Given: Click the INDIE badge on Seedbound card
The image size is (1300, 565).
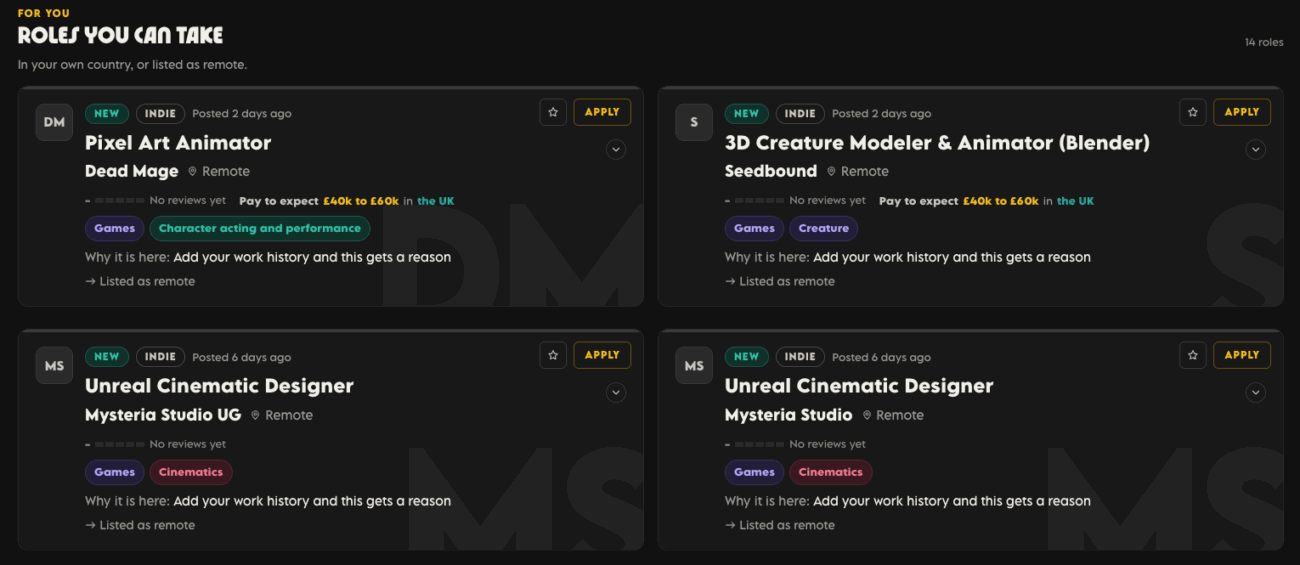Looking at the screenshot, I should click(800, 114).
